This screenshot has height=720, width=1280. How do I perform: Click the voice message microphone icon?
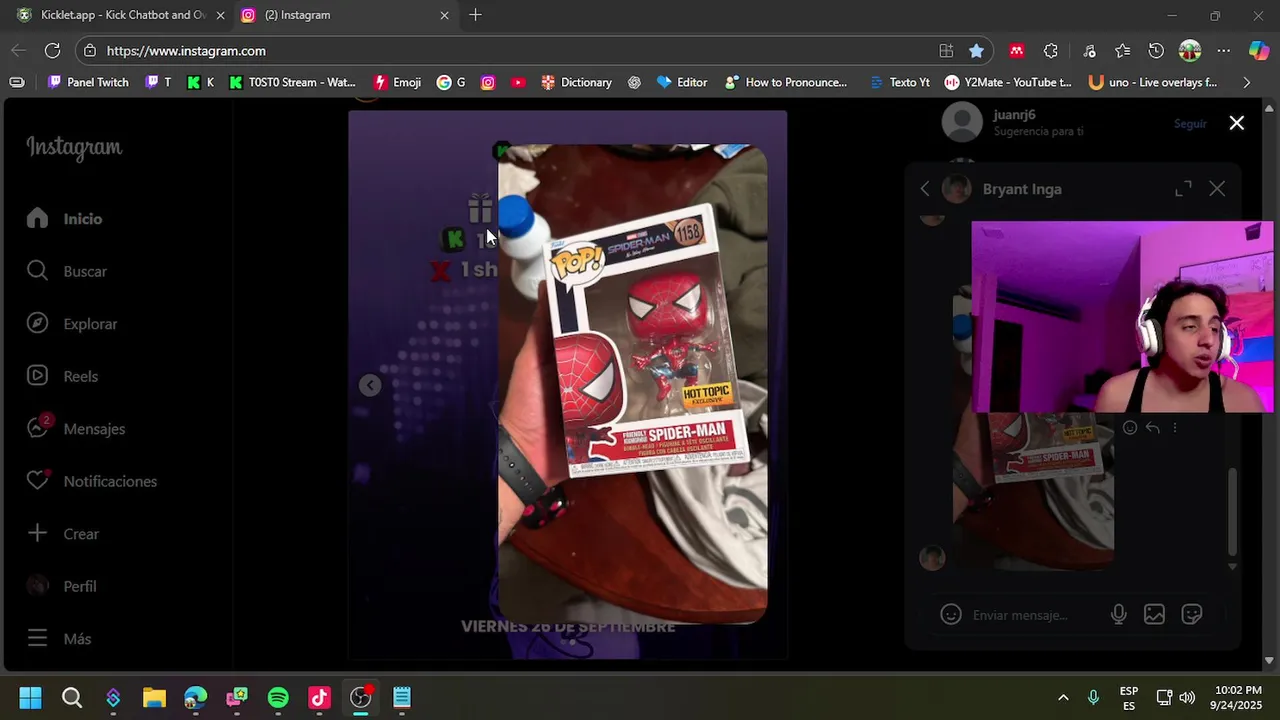1119,615
